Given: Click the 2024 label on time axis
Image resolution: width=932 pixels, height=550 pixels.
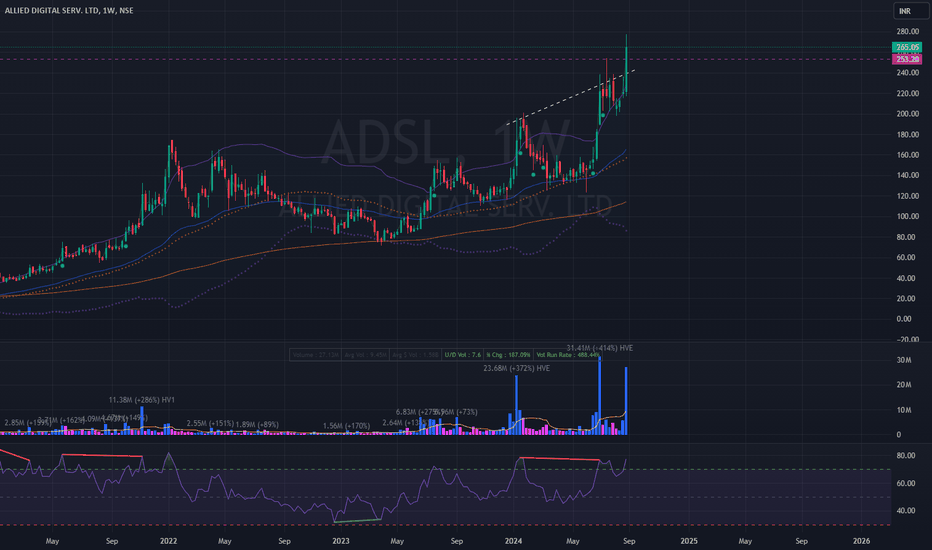Looking at the screenshot, I should click(x=513, y=541).
